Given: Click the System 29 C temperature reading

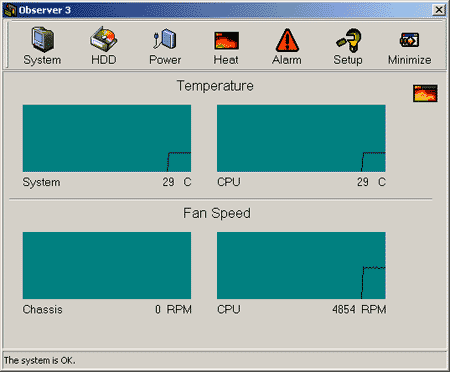Looking at the screenshot, I should (x=177, y=182).
